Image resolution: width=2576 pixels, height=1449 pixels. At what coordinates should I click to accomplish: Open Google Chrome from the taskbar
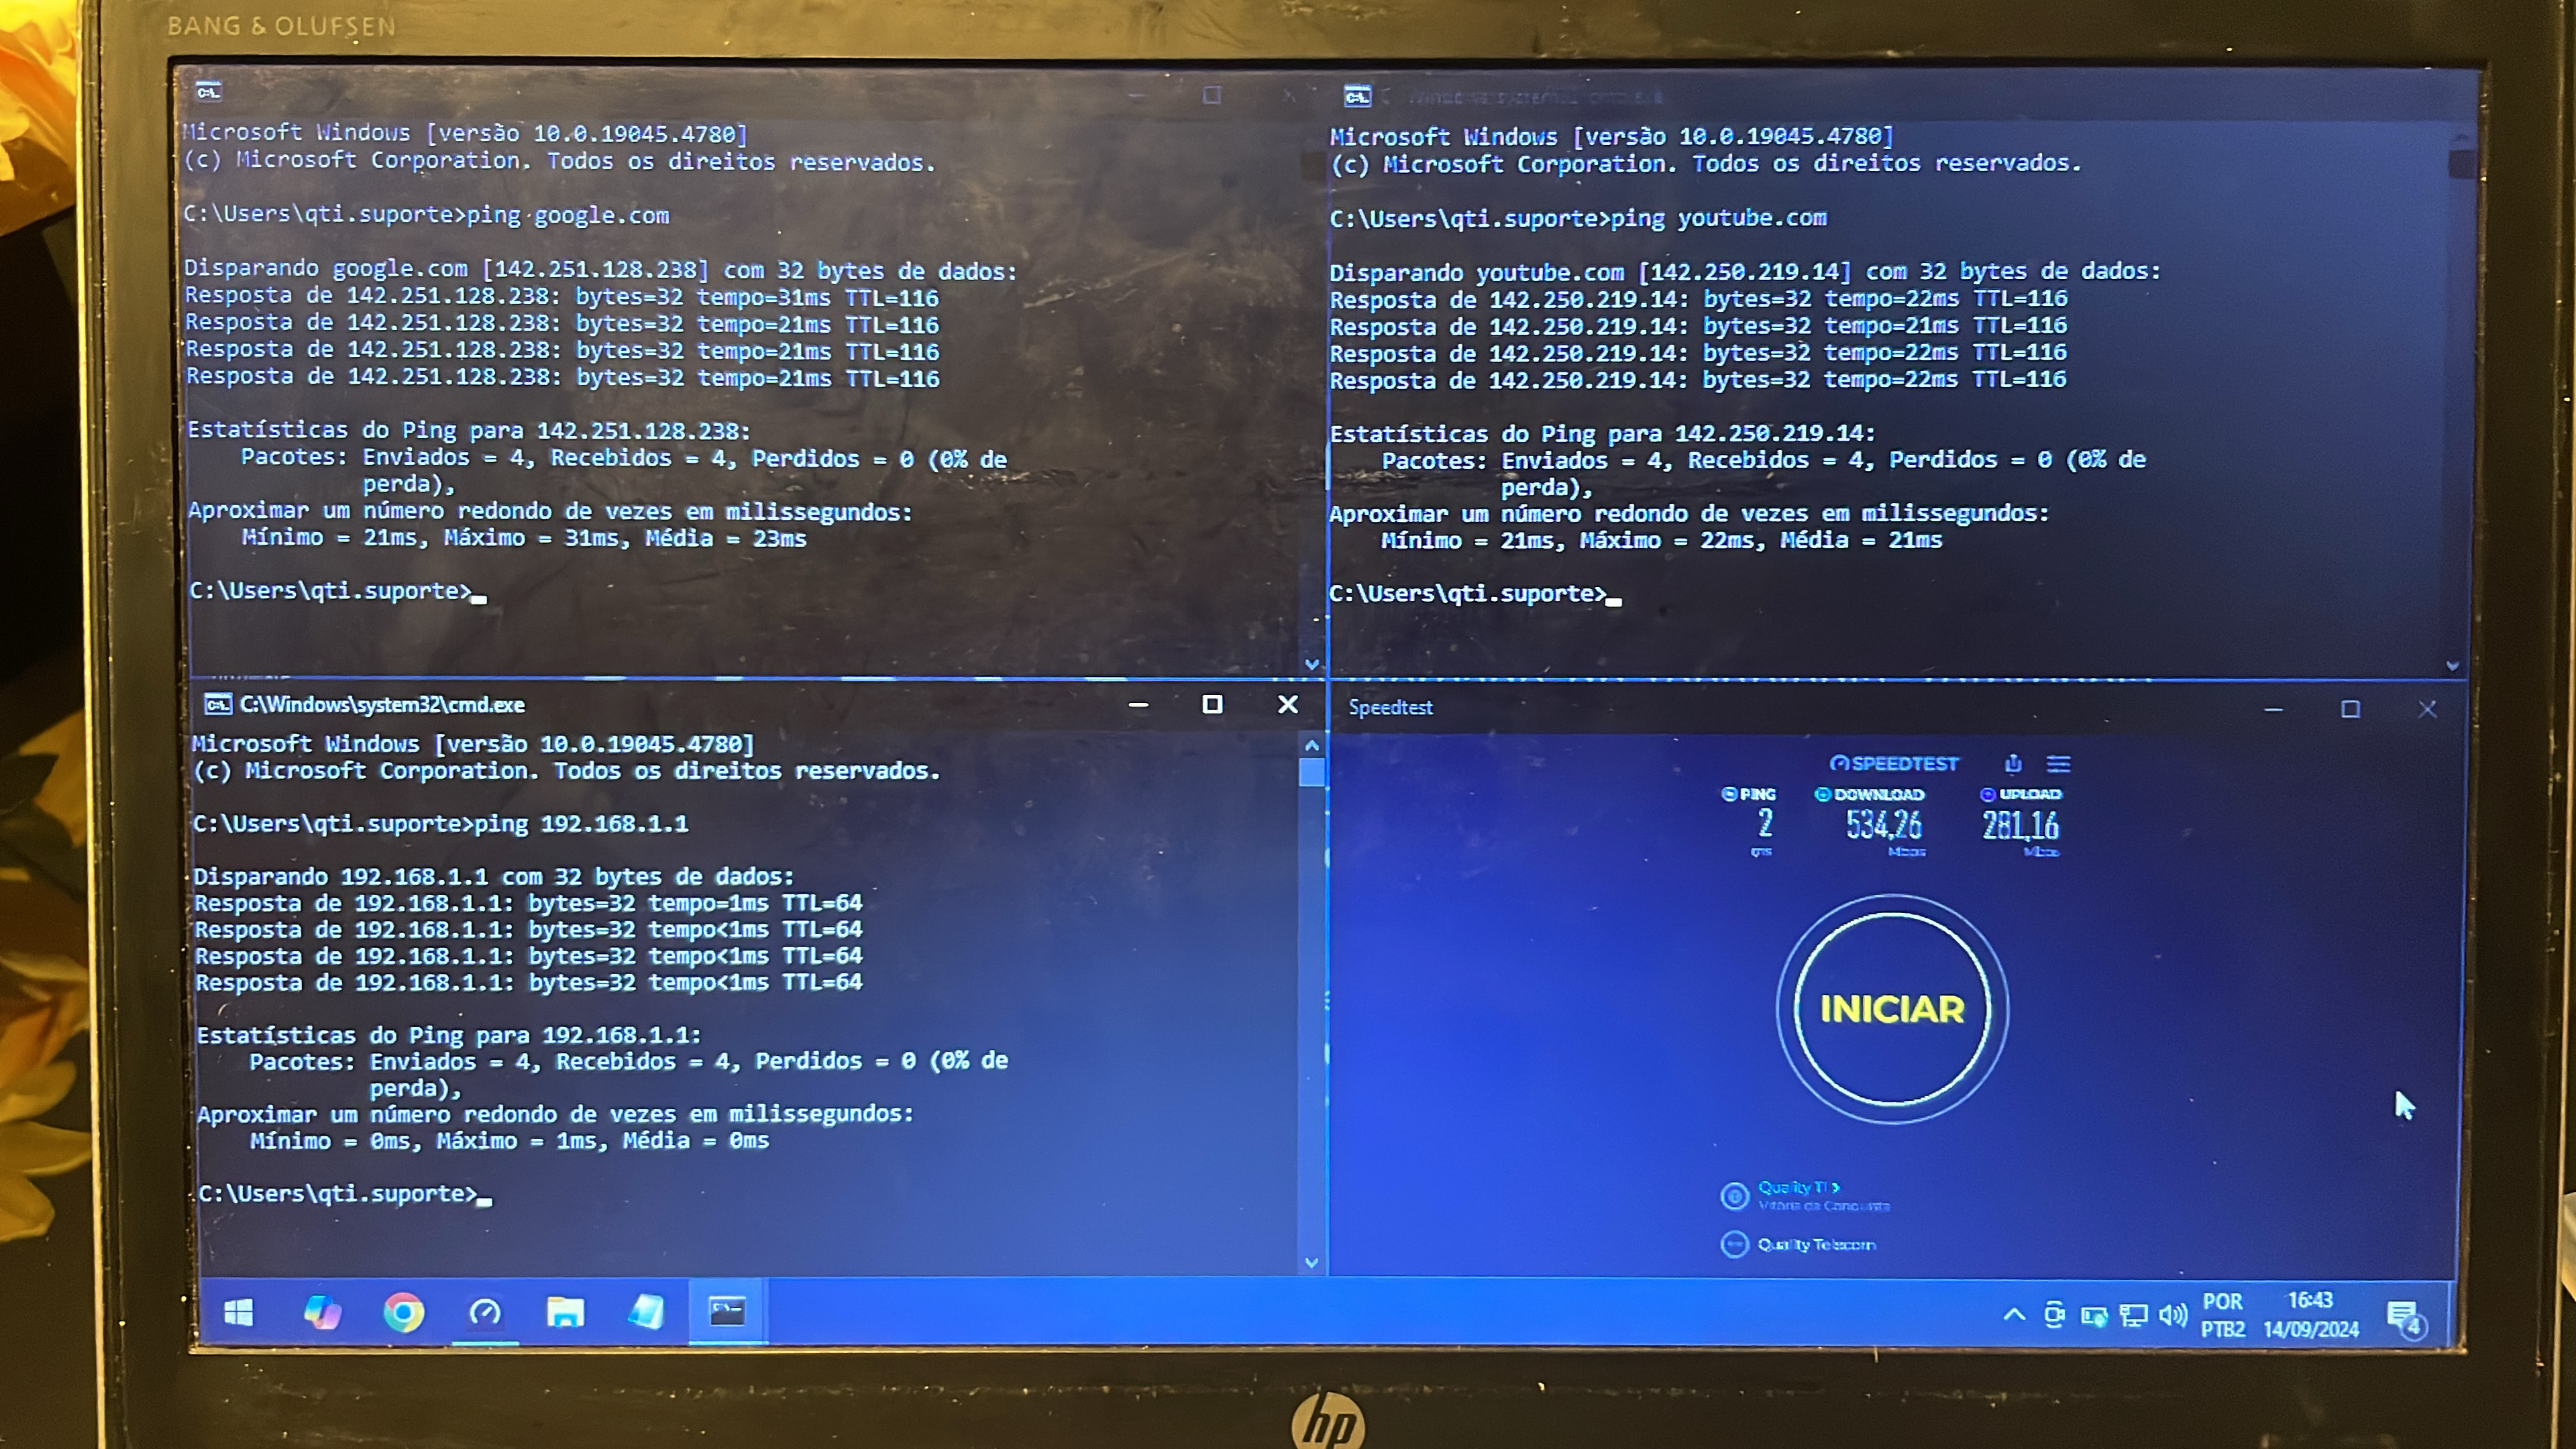404,1312
